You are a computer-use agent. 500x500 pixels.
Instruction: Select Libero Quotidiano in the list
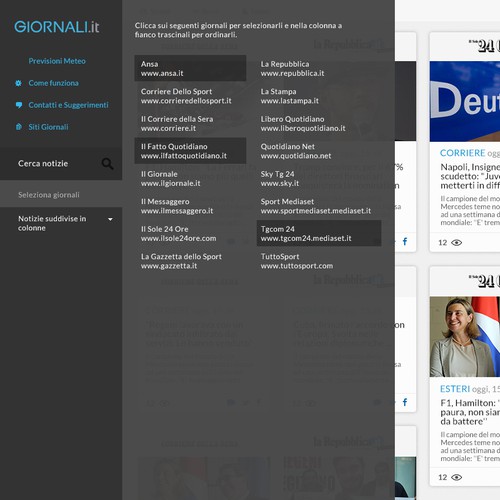319,123
